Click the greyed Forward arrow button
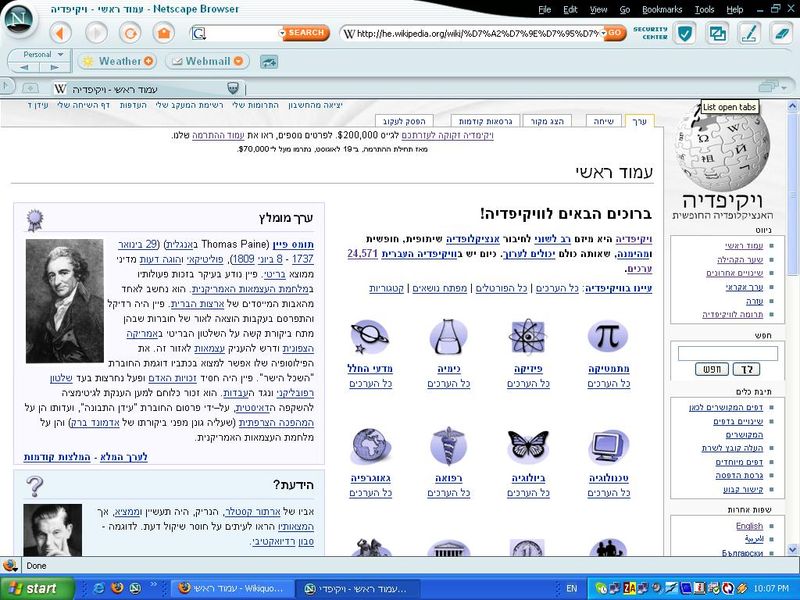The image size is (800, 600). (96, 34)
